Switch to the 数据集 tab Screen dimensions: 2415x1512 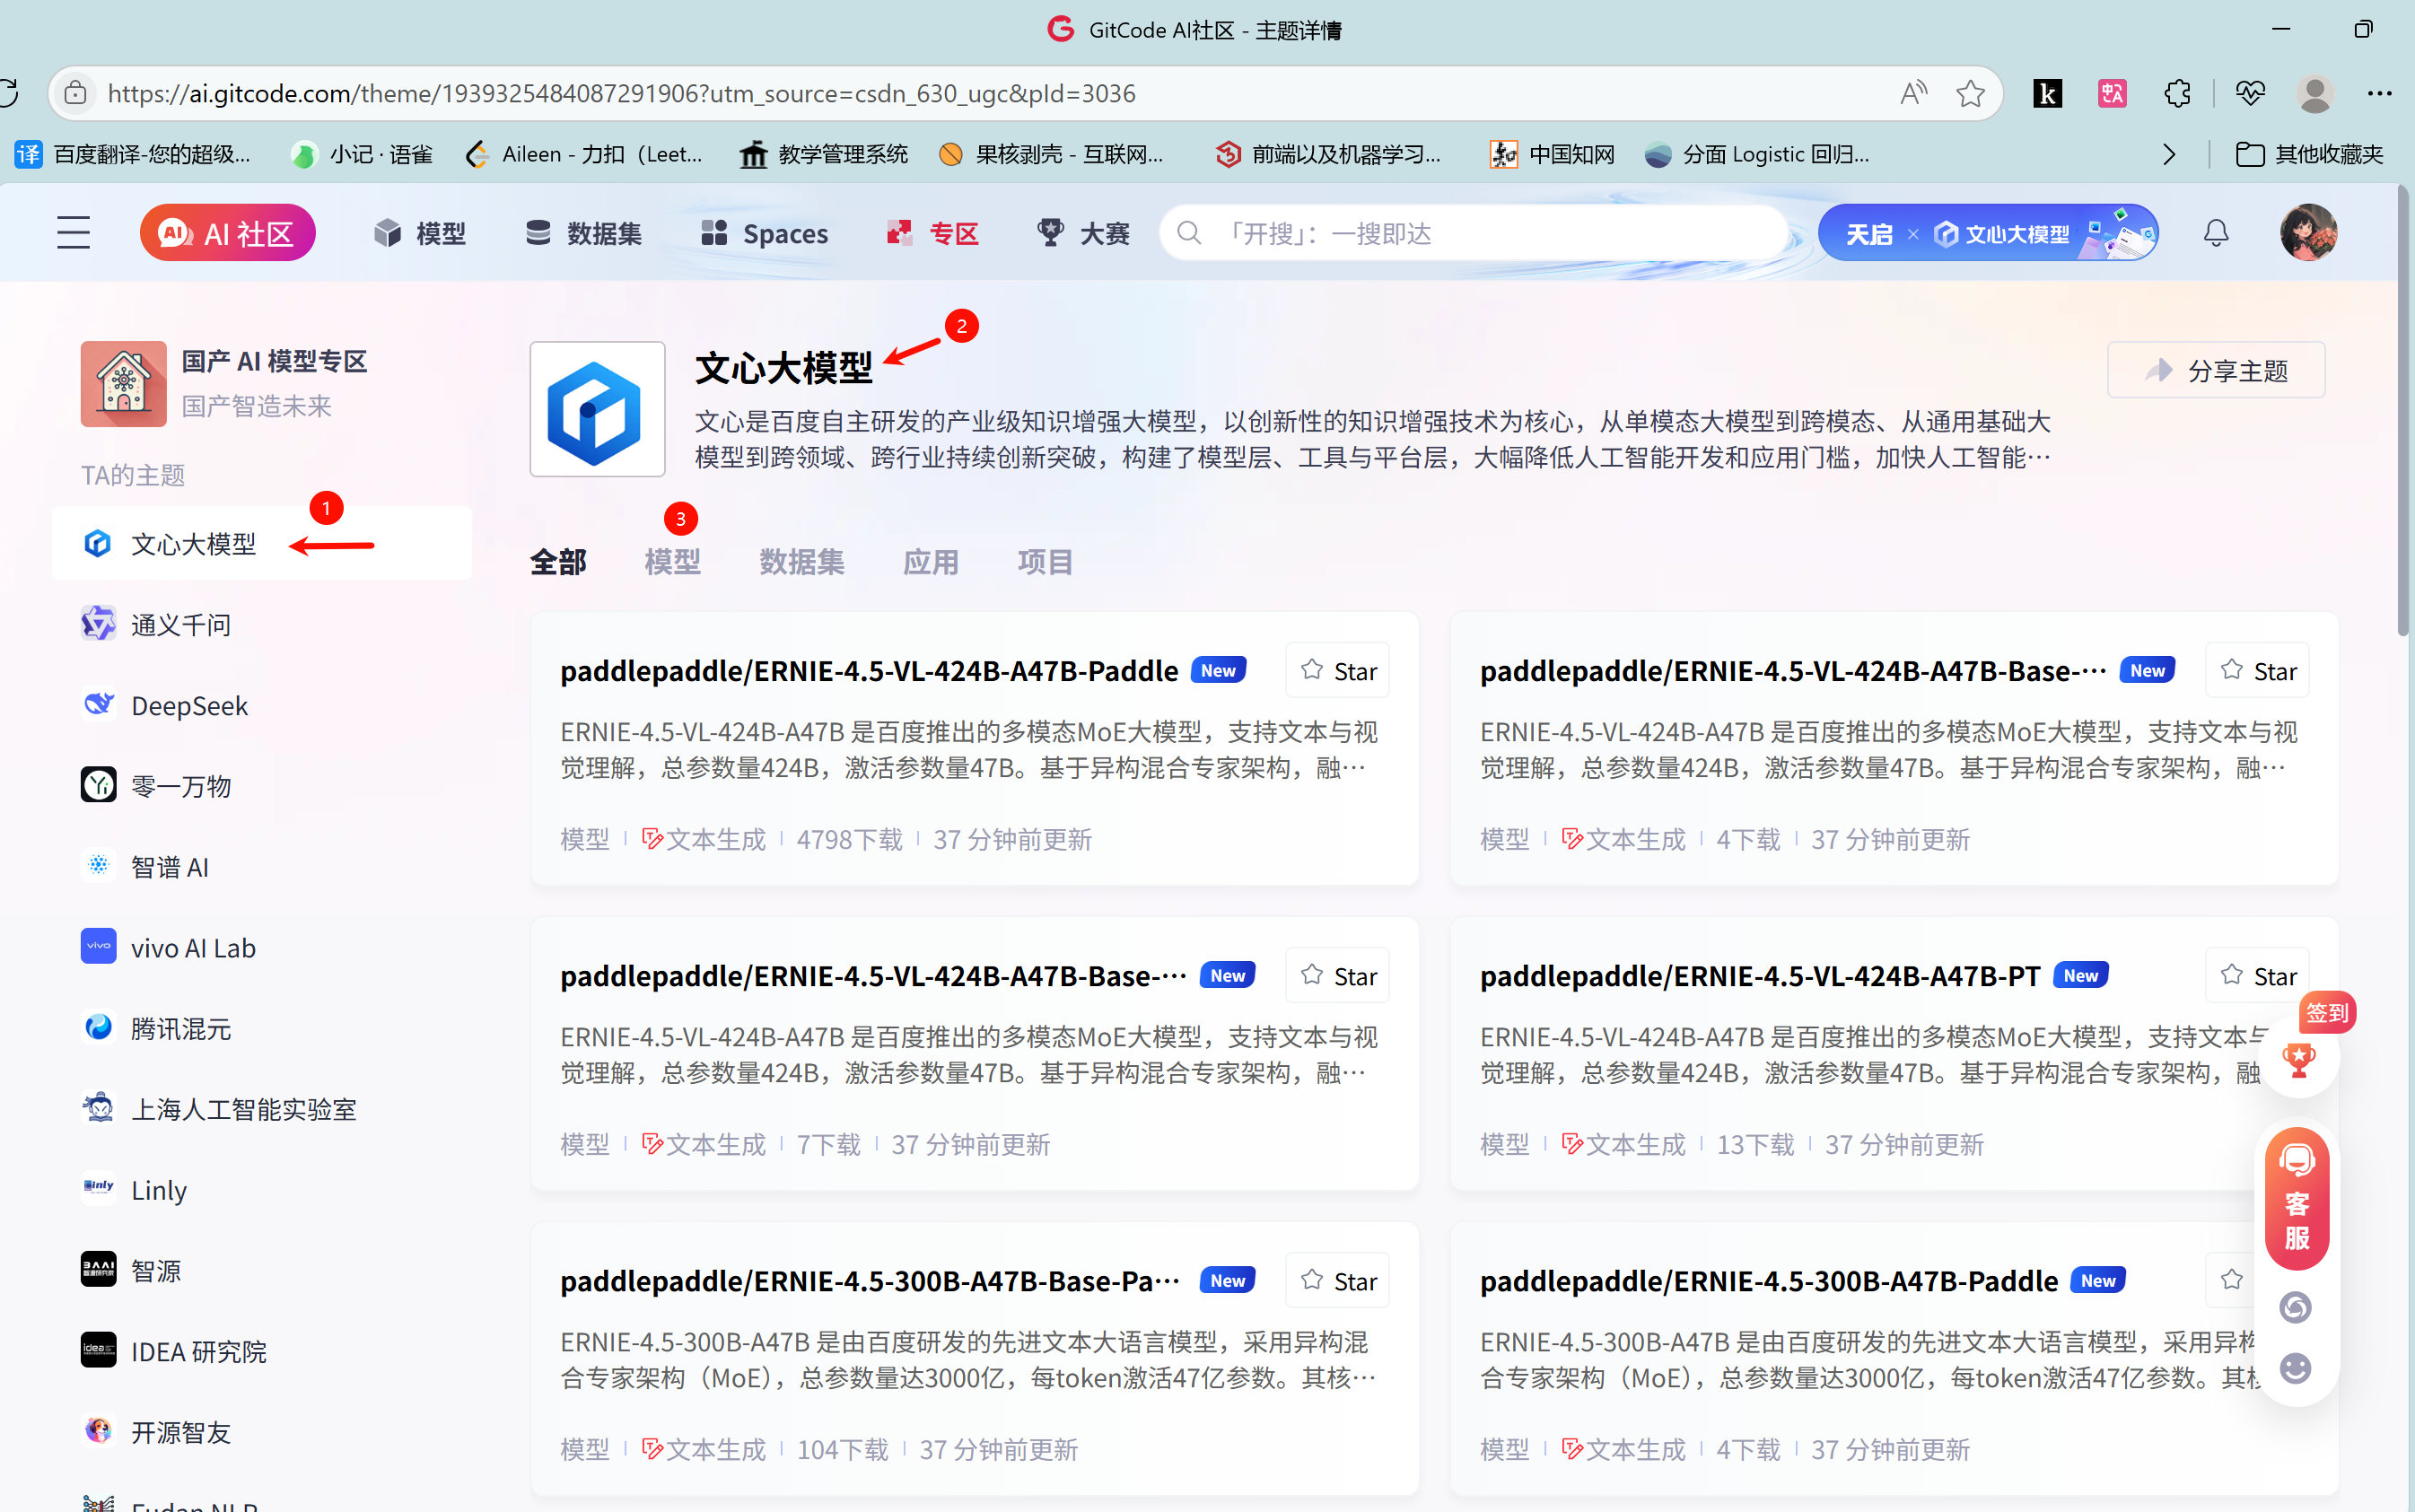pos(801,562)
